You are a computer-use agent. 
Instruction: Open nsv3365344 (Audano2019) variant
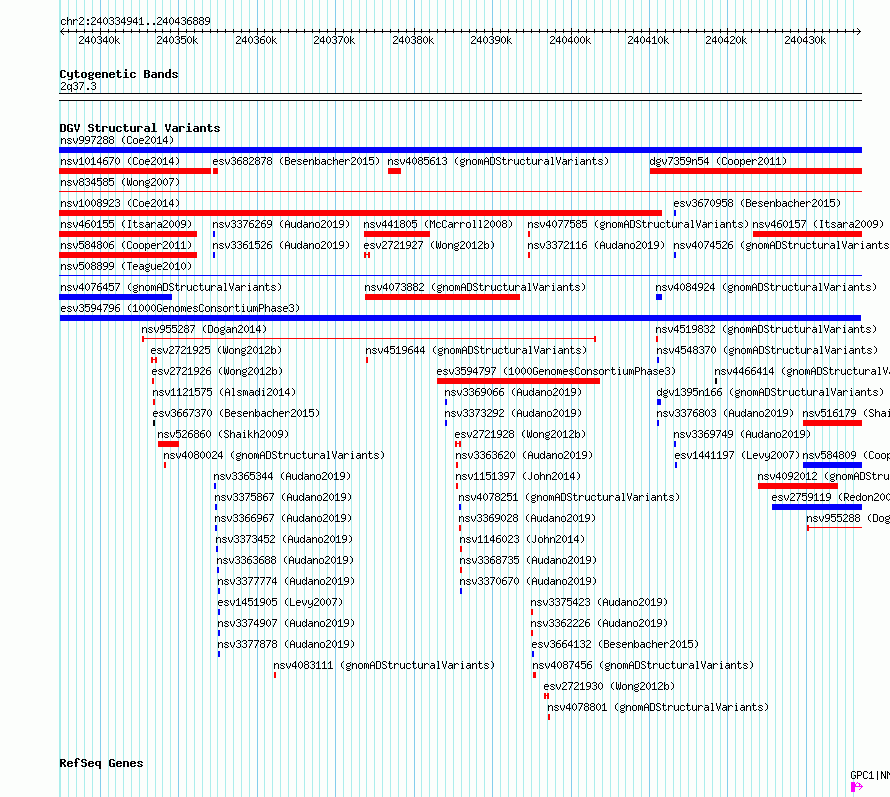click(x=282, y=476)
